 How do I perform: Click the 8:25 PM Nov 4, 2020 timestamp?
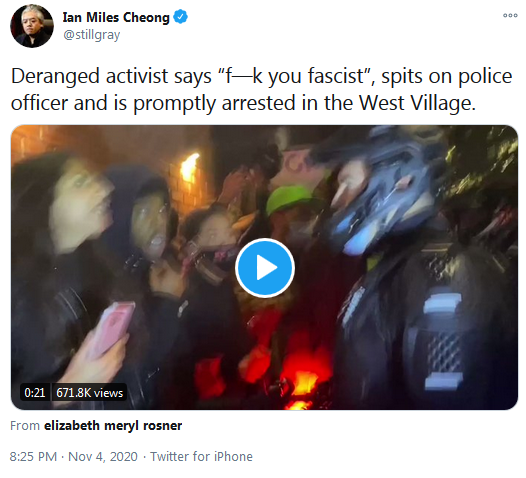point(73,457)
